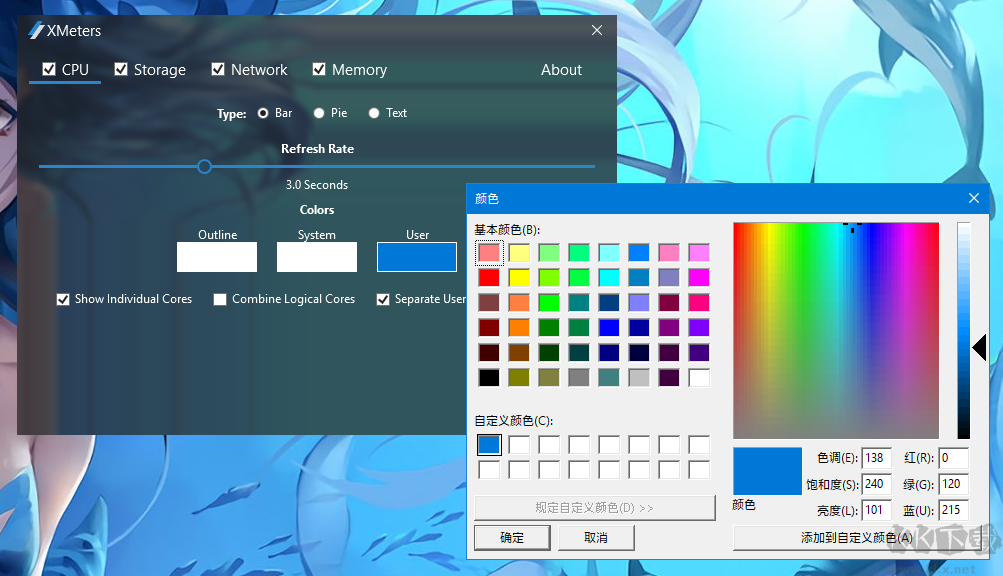The width and height of the screenshot is (1003, 576).
Task: Pick the medium gray basic color
Action: pos(579,378)
